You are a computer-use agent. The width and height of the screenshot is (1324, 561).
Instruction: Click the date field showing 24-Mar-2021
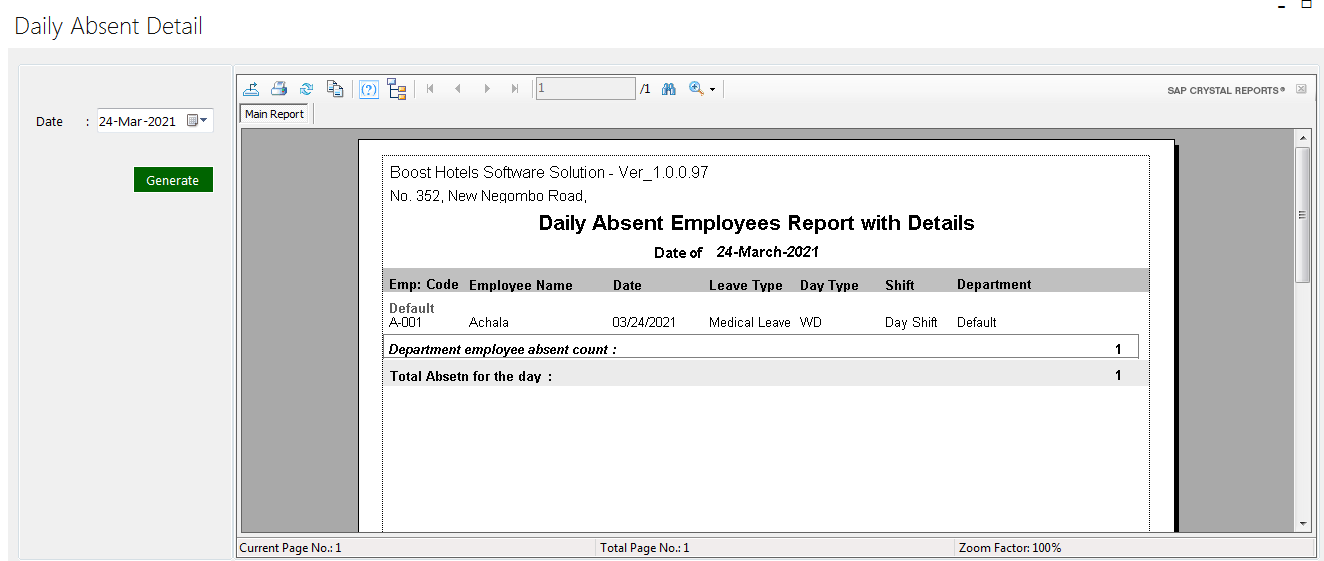click(138, 121)
